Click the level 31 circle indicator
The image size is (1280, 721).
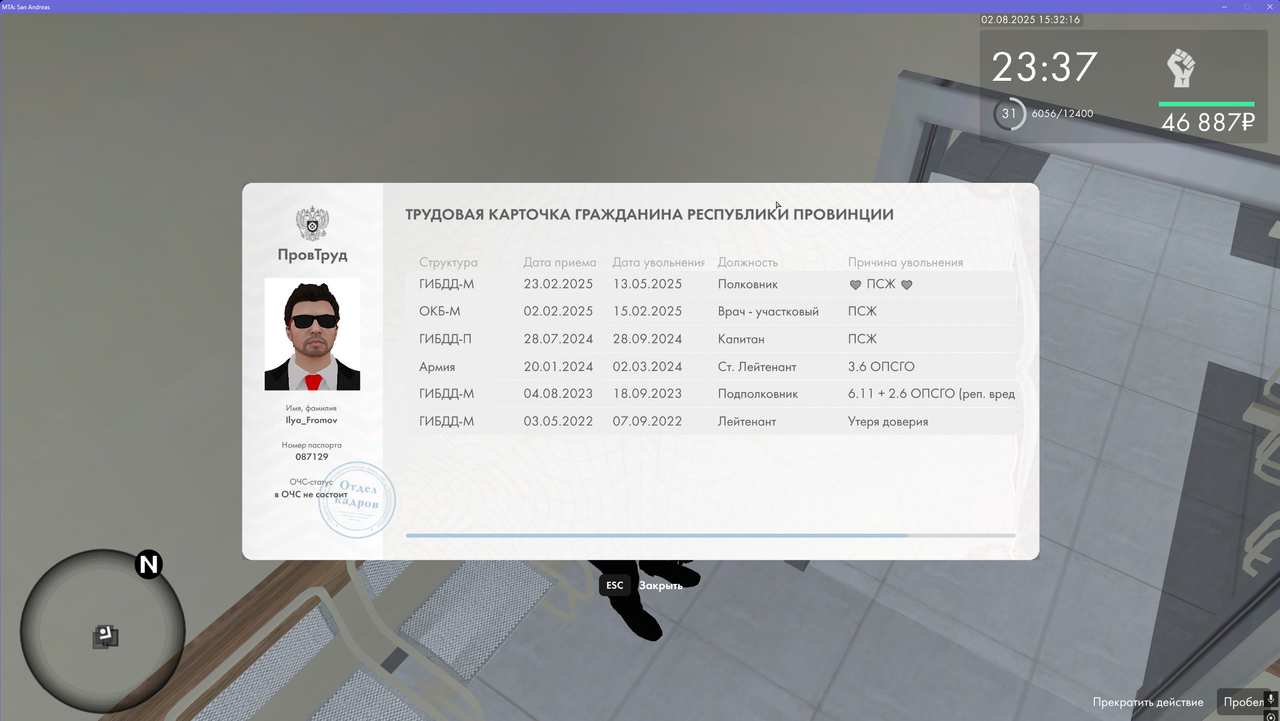coord(1009,114)
